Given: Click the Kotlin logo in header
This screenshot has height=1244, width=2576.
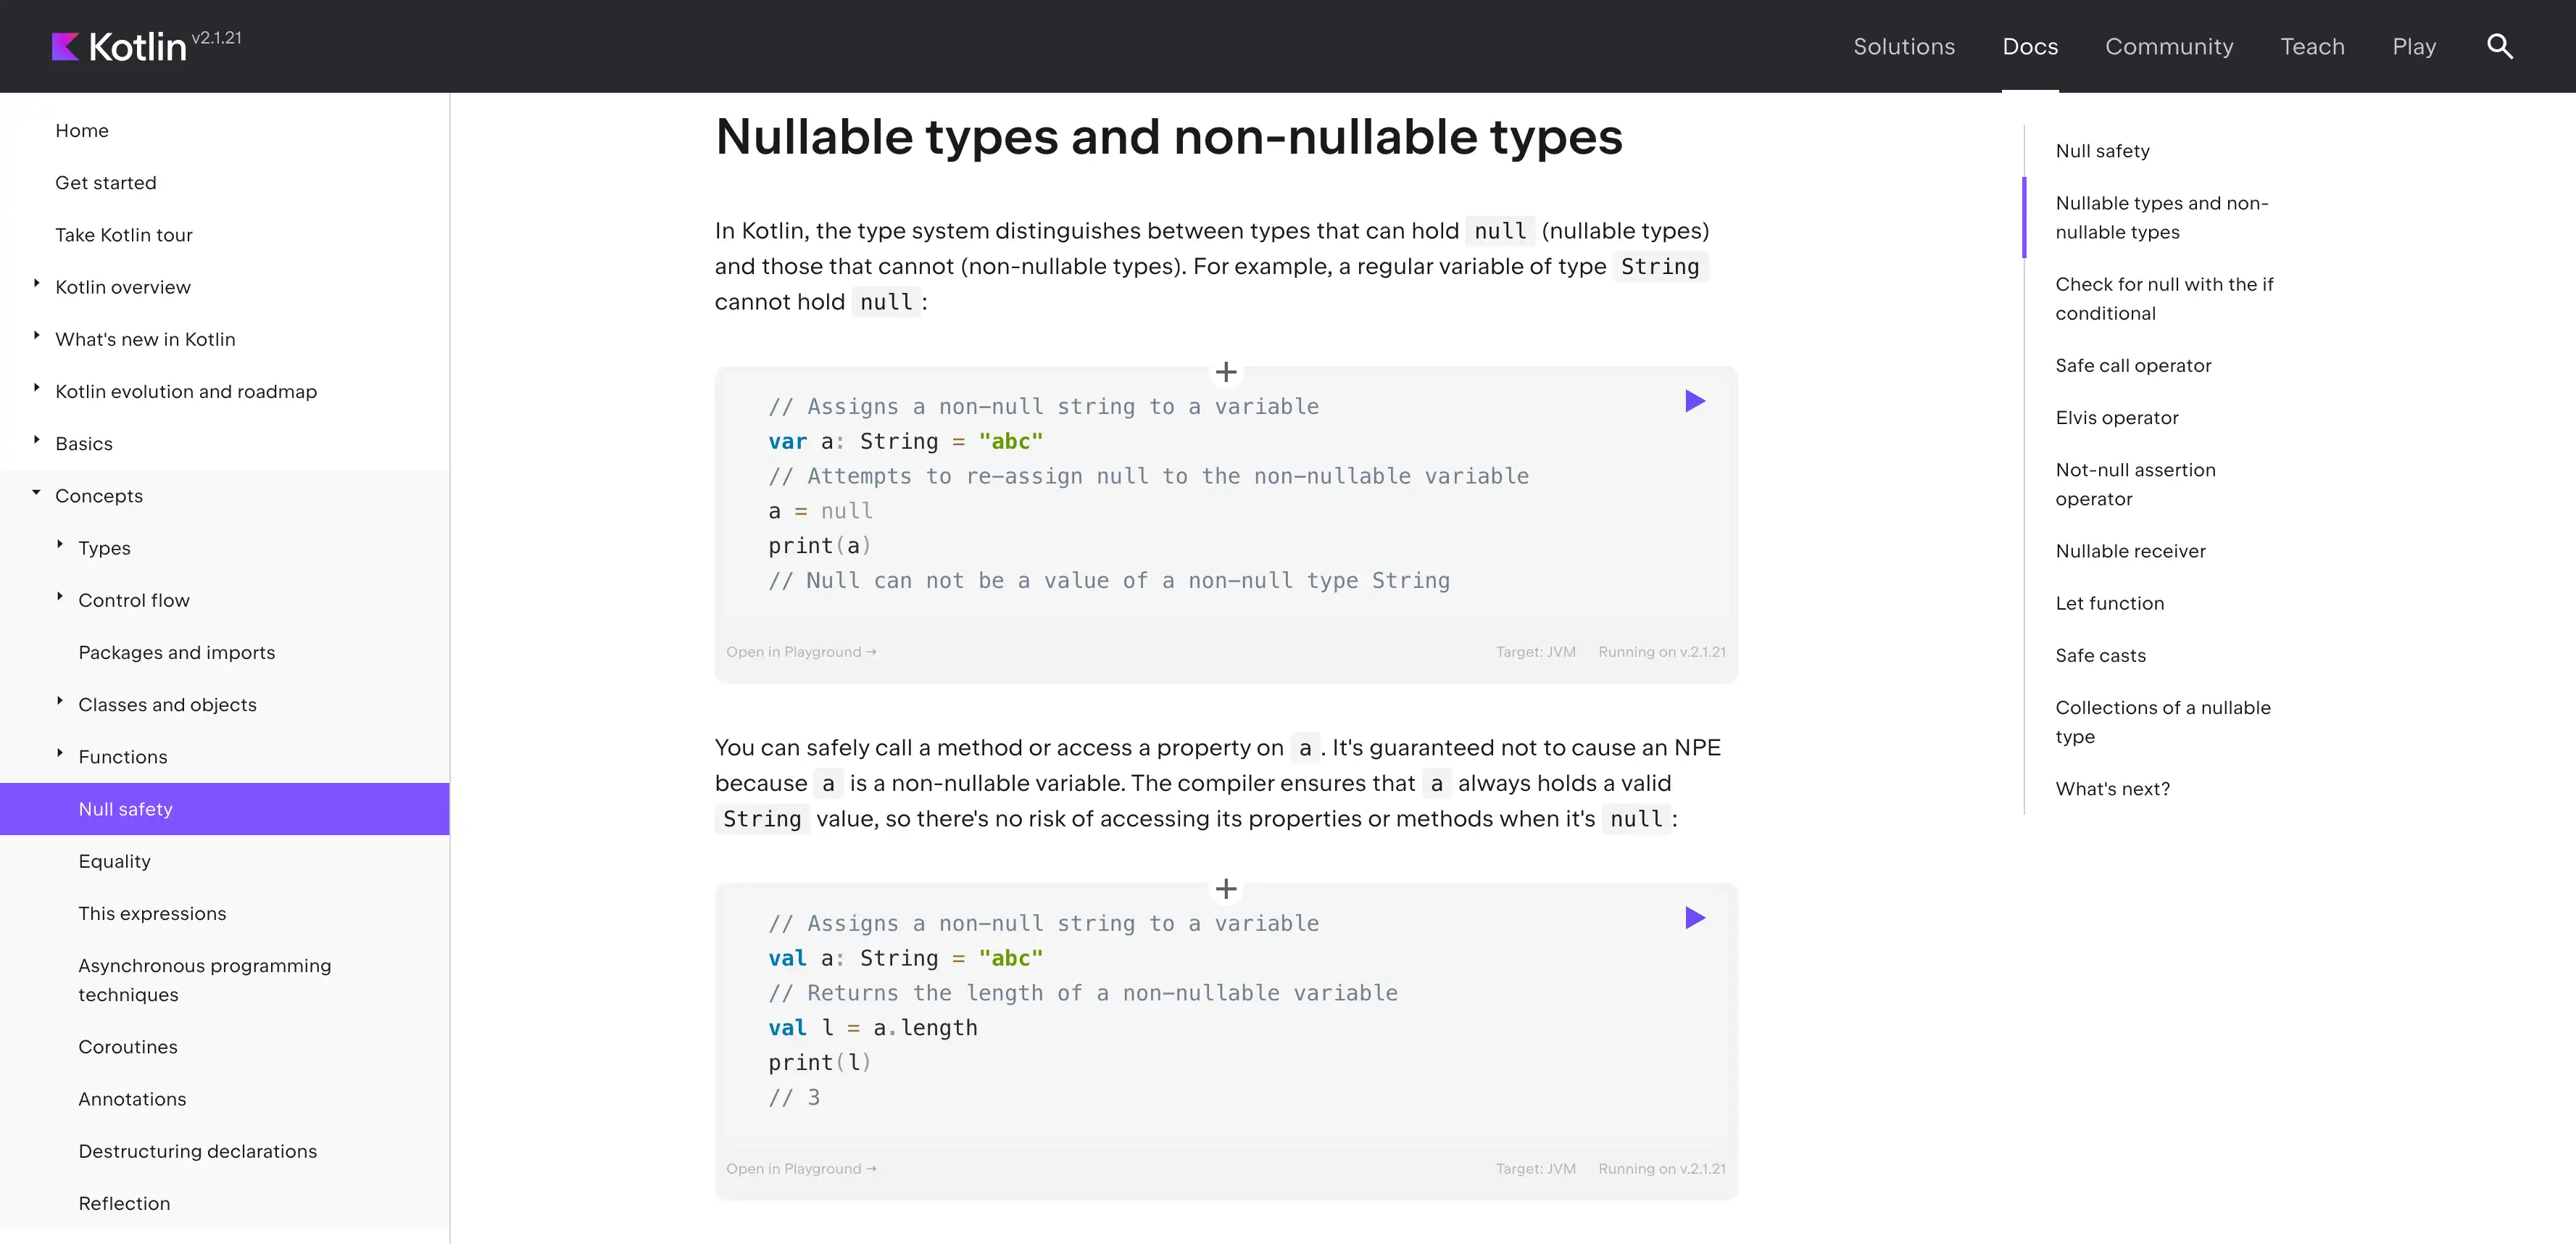Looking at the screenshot, I should point(119,46).
